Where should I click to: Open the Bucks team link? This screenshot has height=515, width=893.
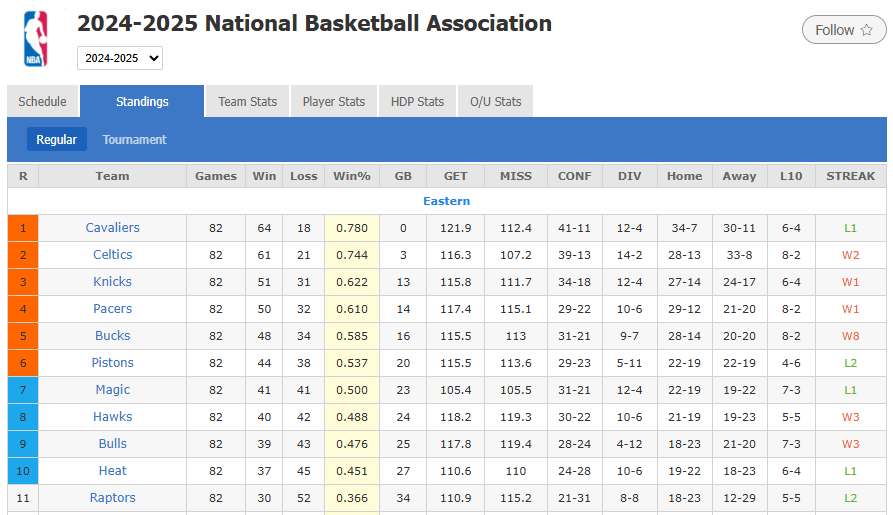pos(112,336)
